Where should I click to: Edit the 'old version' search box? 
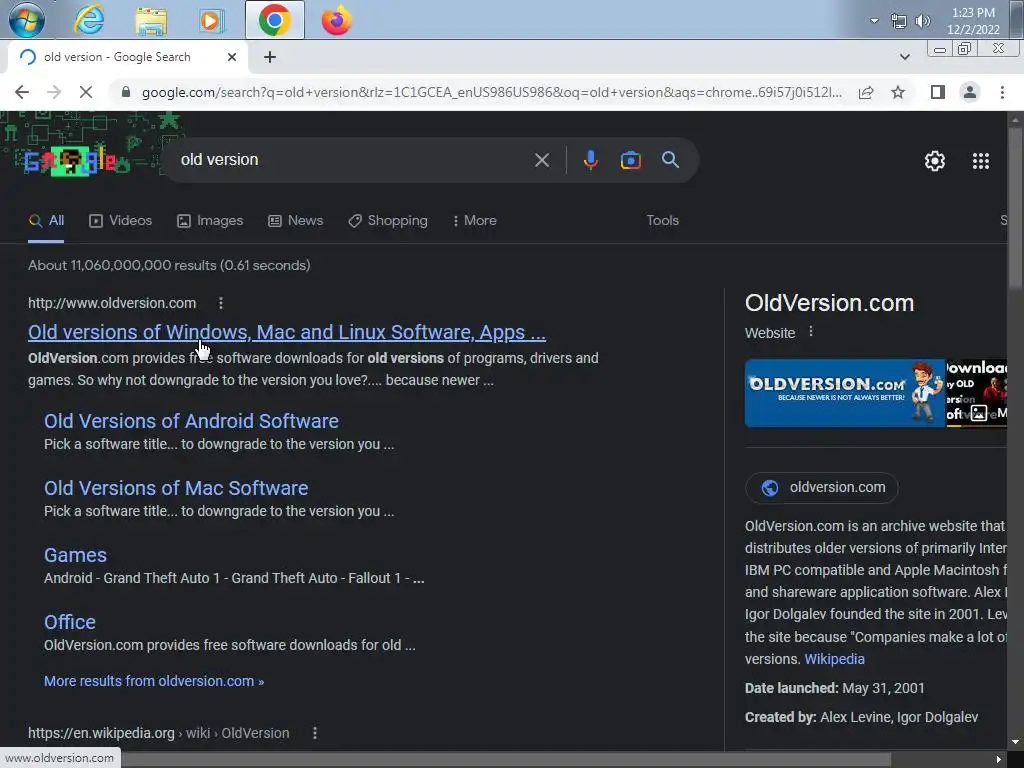tap(353, 160)
